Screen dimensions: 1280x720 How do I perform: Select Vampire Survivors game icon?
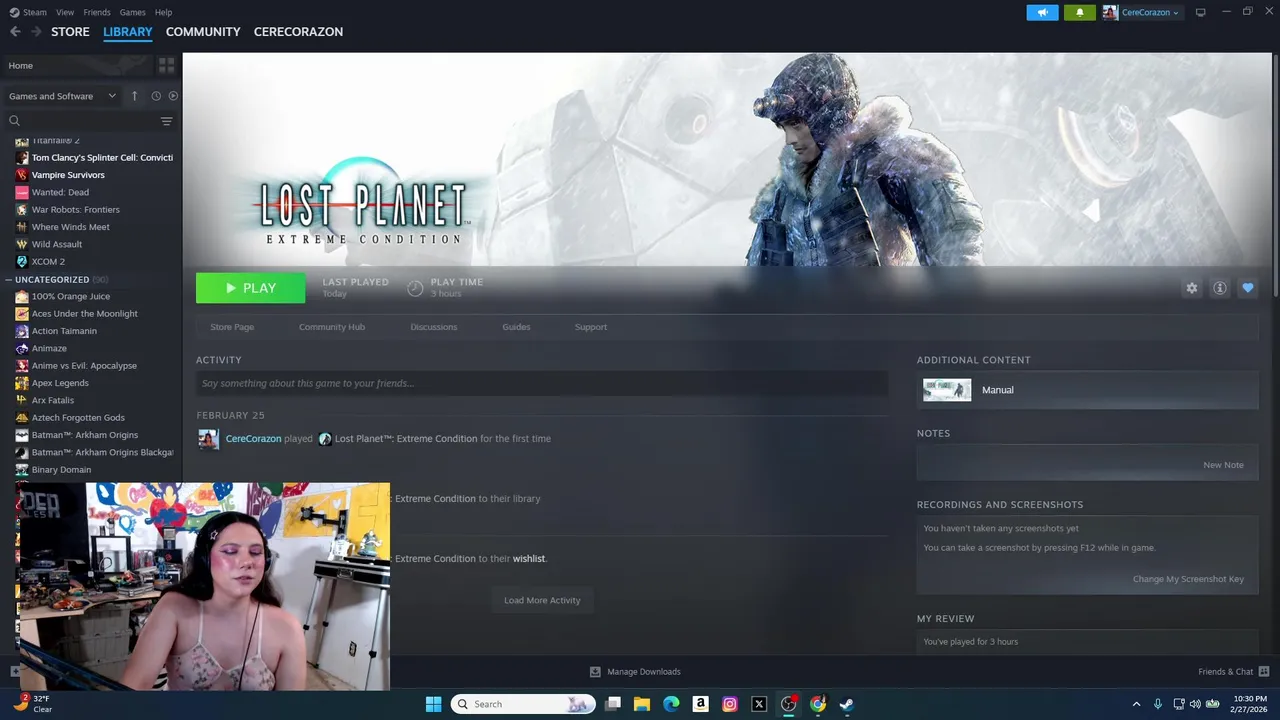(x=22, y=175)
